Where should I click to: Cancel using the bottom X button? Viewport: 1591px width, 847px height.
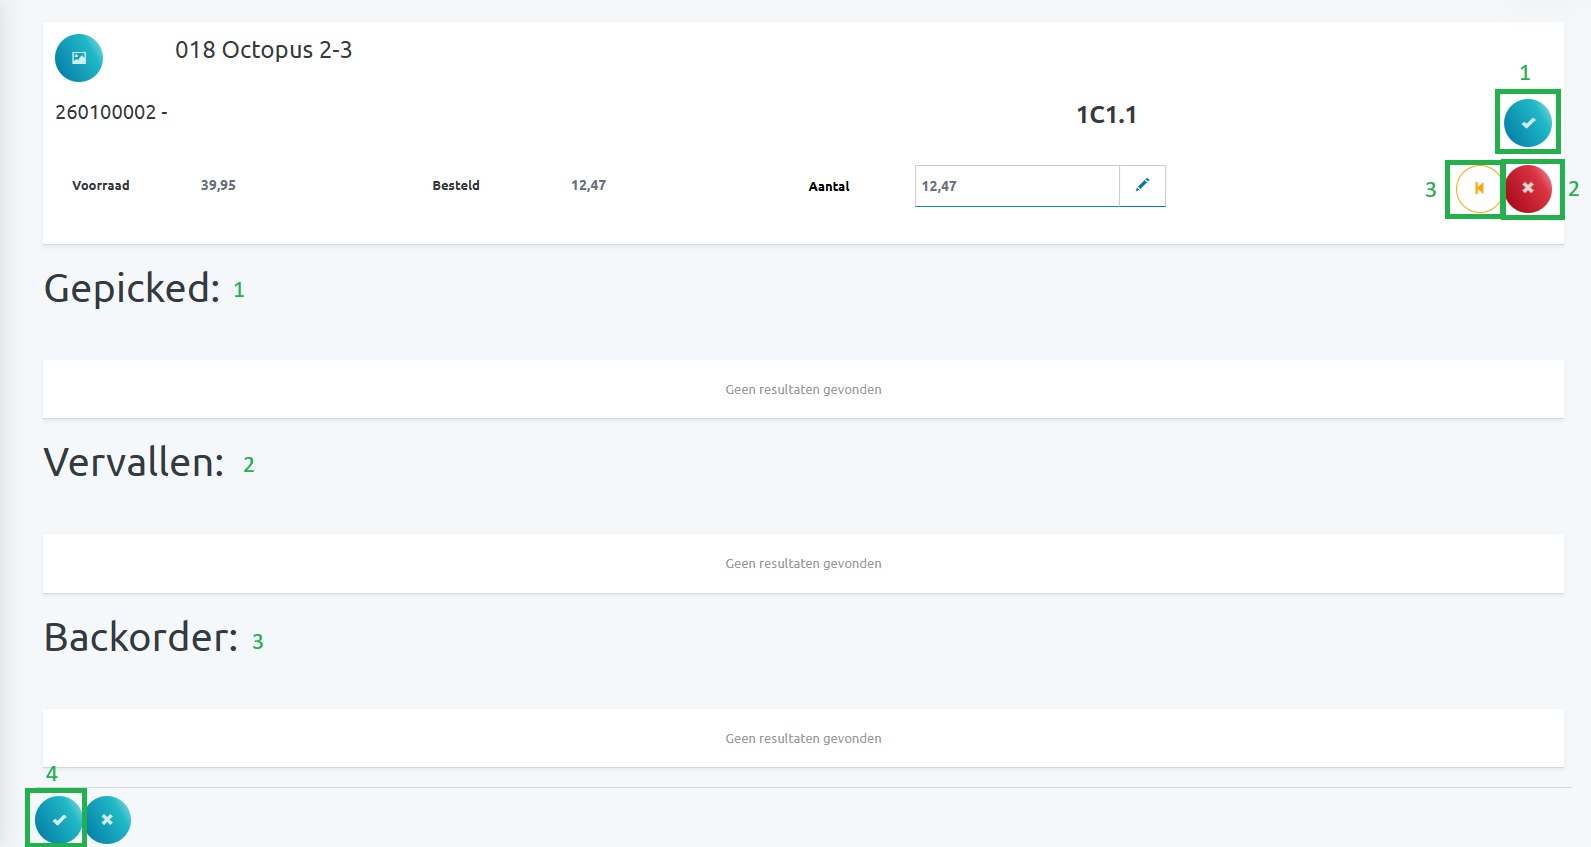pos(107,820)
